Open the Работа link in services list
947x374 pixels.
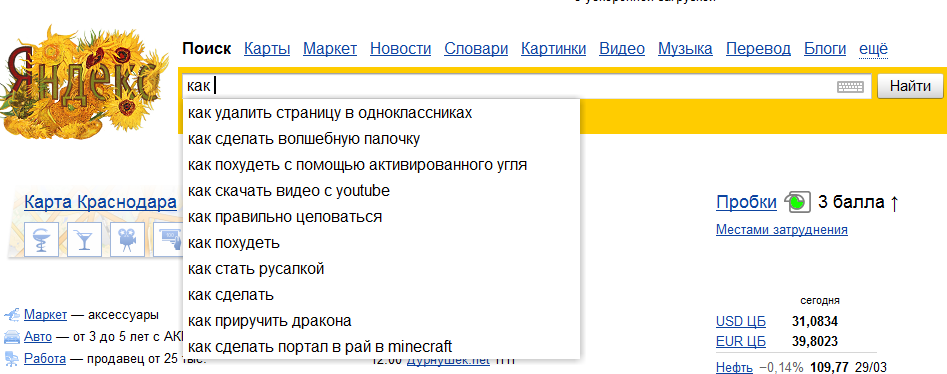pyautogui.click(x=45, y=359)
